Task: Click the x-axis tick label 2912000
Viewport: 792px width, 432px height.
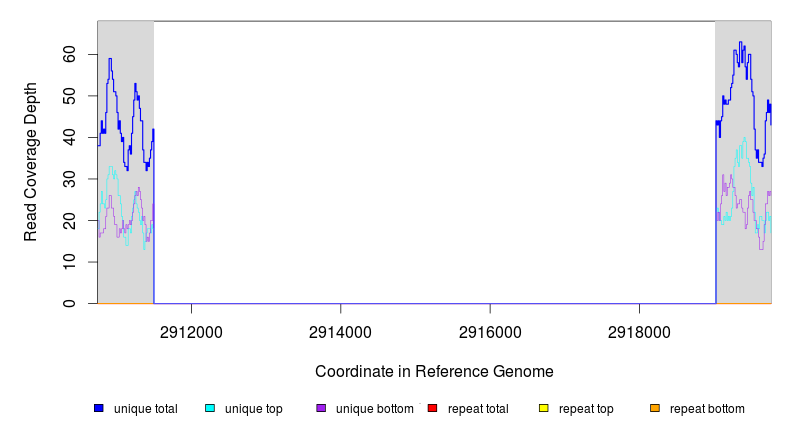Action: 192,331
